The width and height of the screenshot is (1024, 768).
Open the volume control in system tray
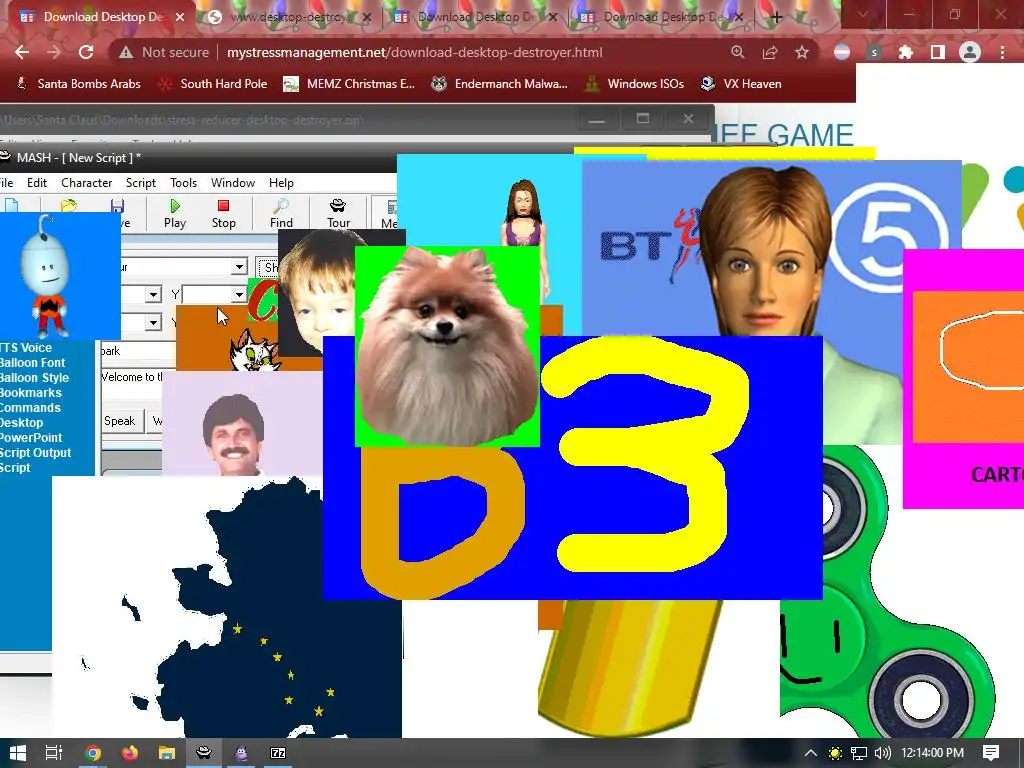[882, 753]
